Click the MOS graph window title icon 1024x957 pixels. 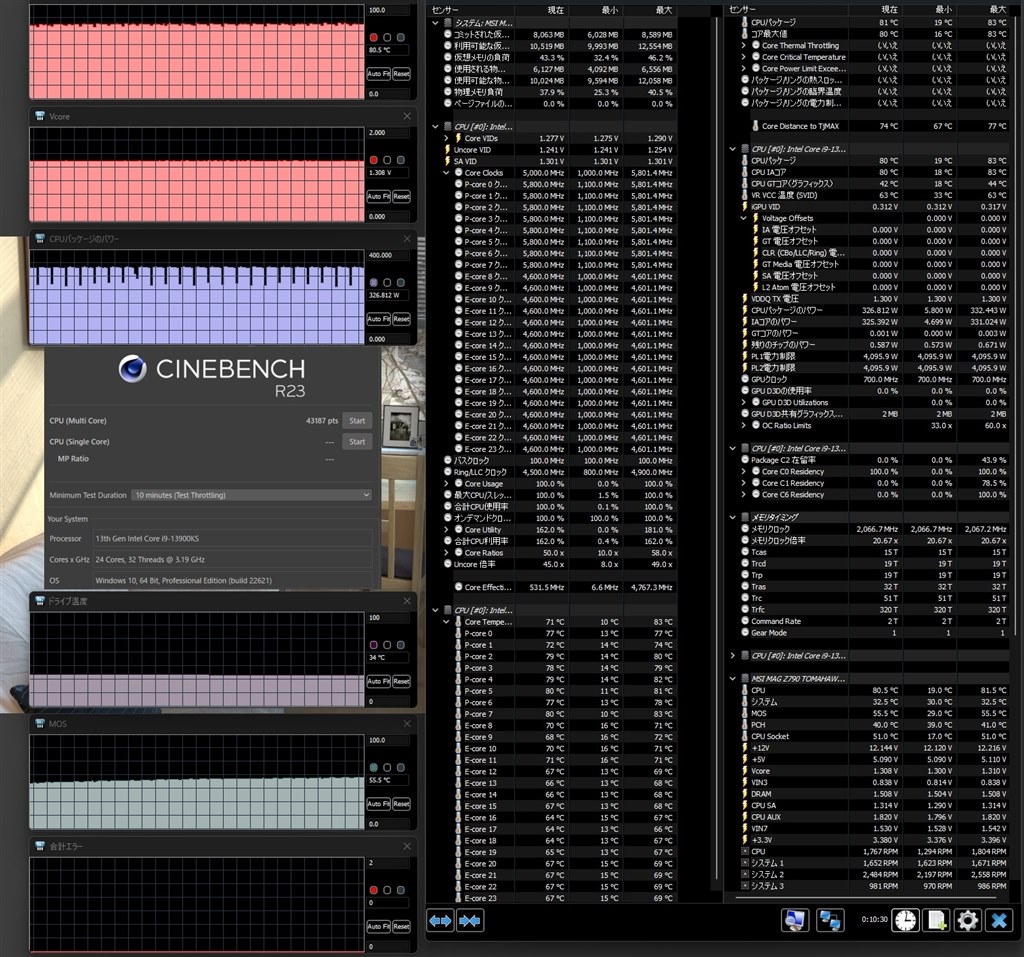[x=40, y=724]
